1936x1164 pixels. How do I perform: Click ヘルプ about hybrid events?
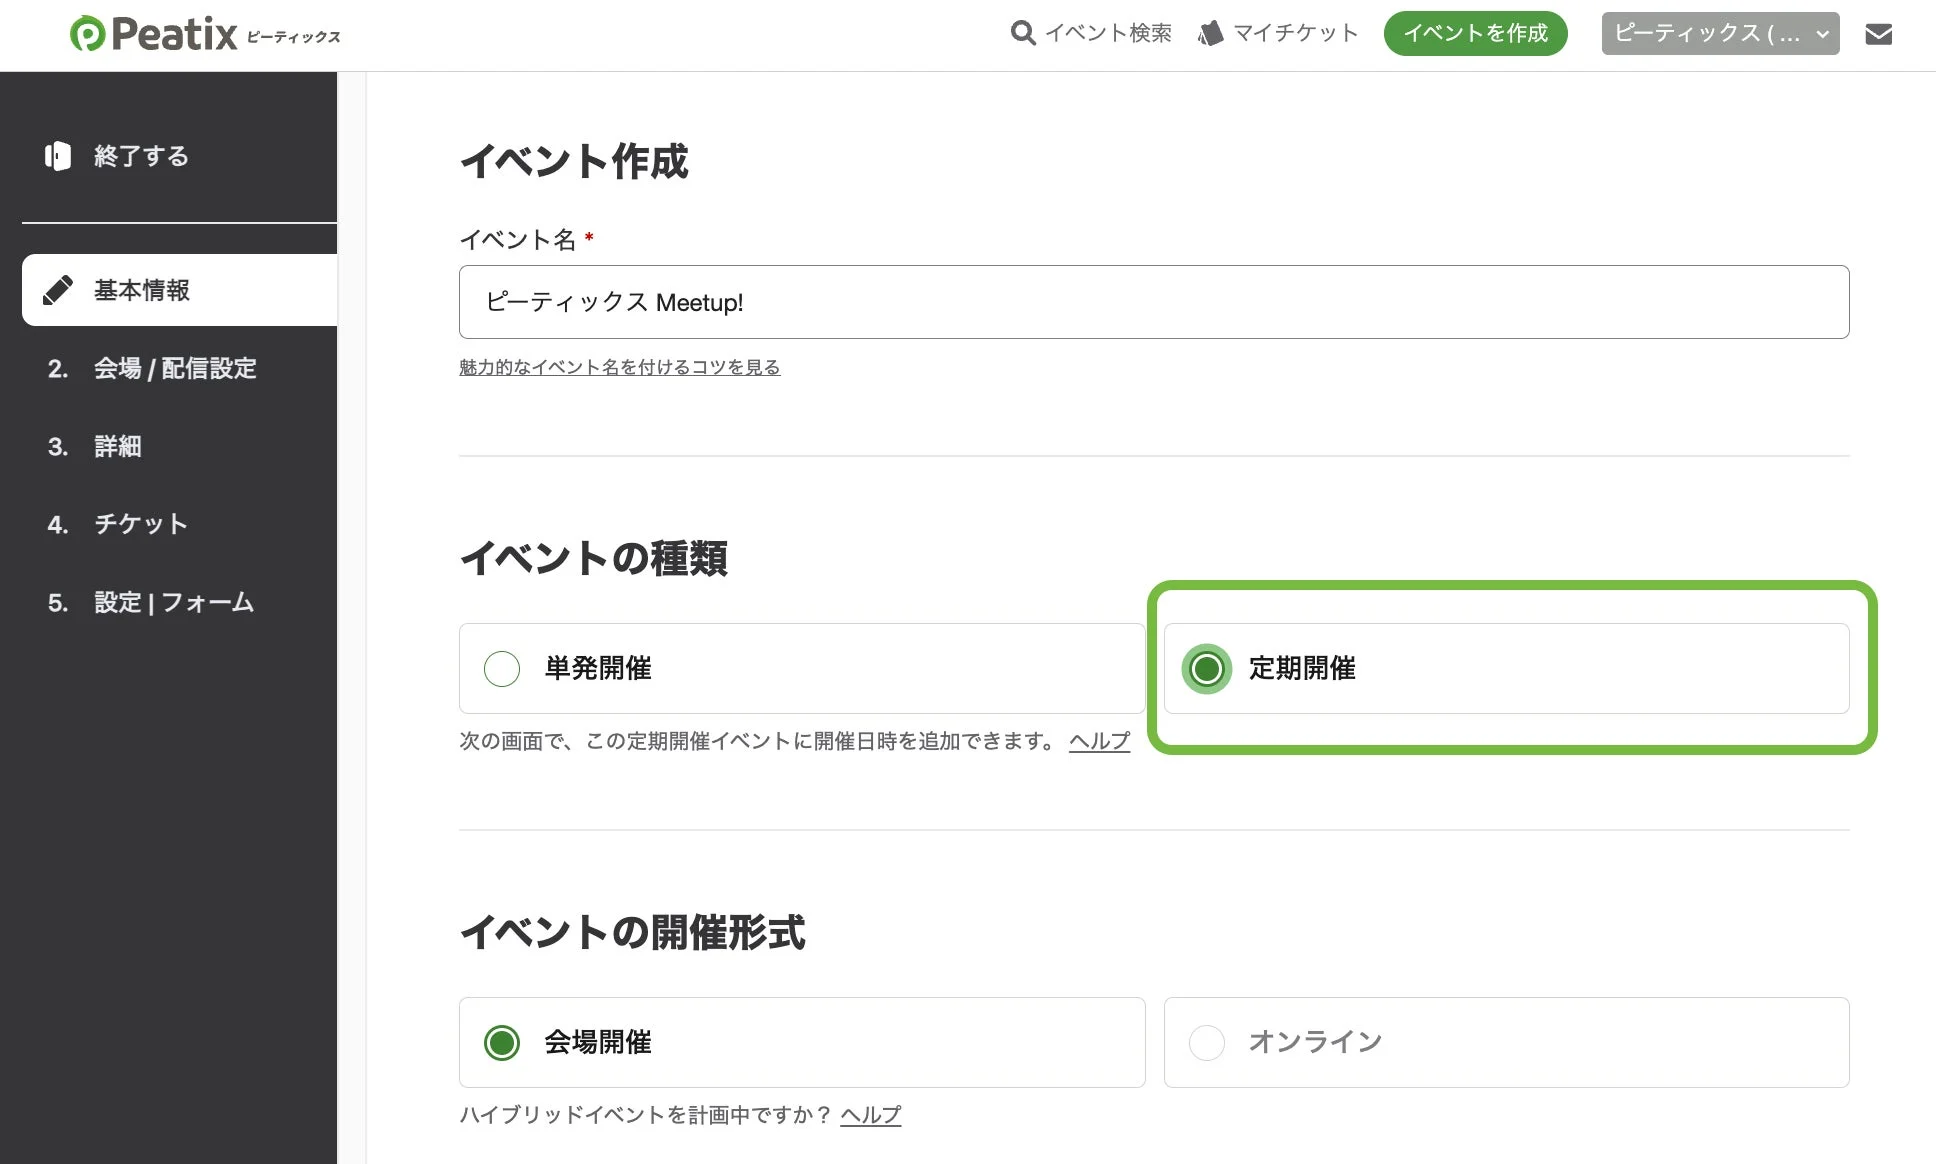pyautogui.click(x=869, y=1114)
